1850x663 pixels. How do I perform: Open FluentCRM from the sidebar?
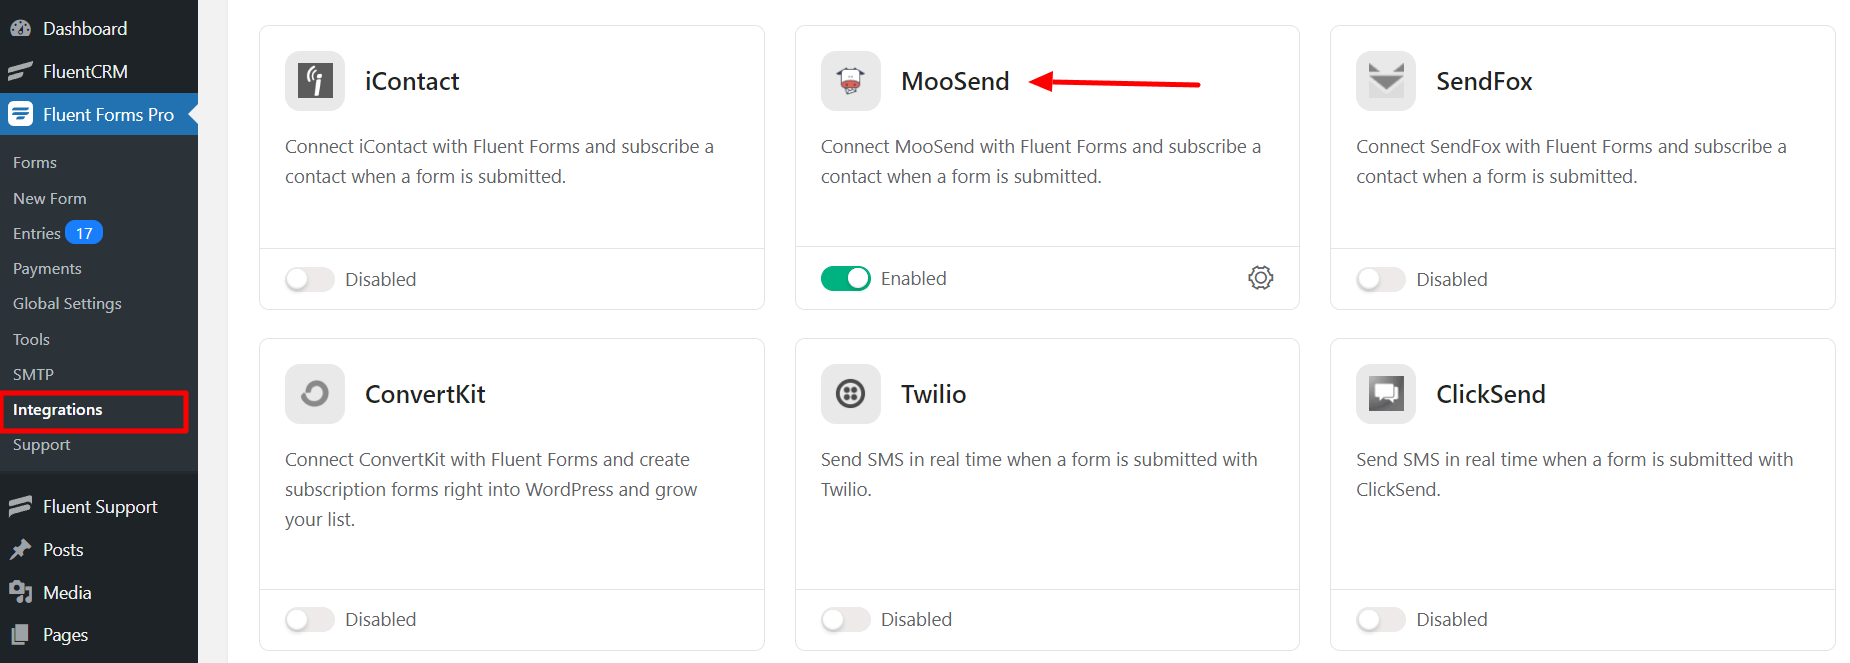(85, 72)
